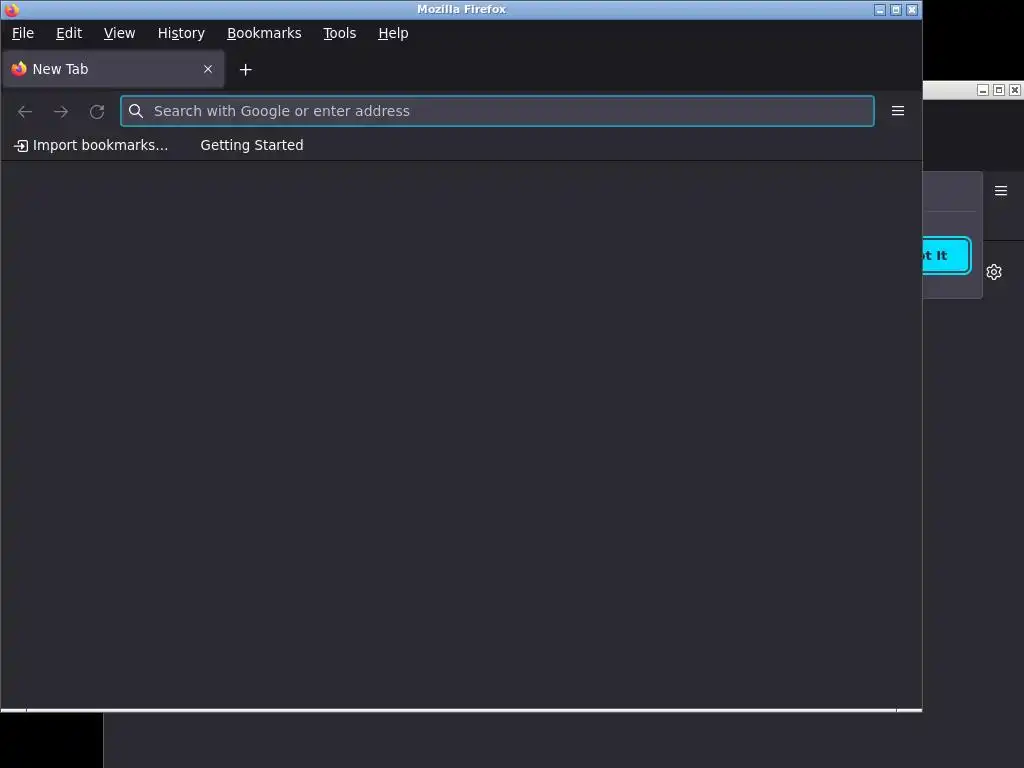
Task: Open the front Firefox application hamburger menu
Action: point(898,111)
